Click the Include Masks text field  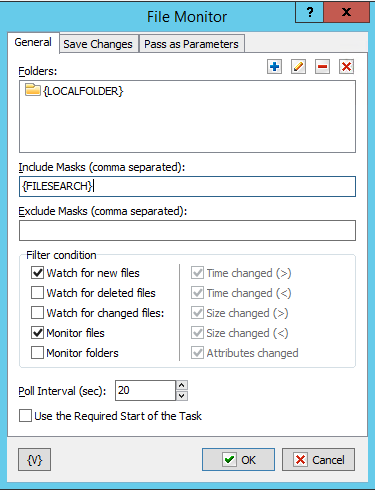(187, 186)
